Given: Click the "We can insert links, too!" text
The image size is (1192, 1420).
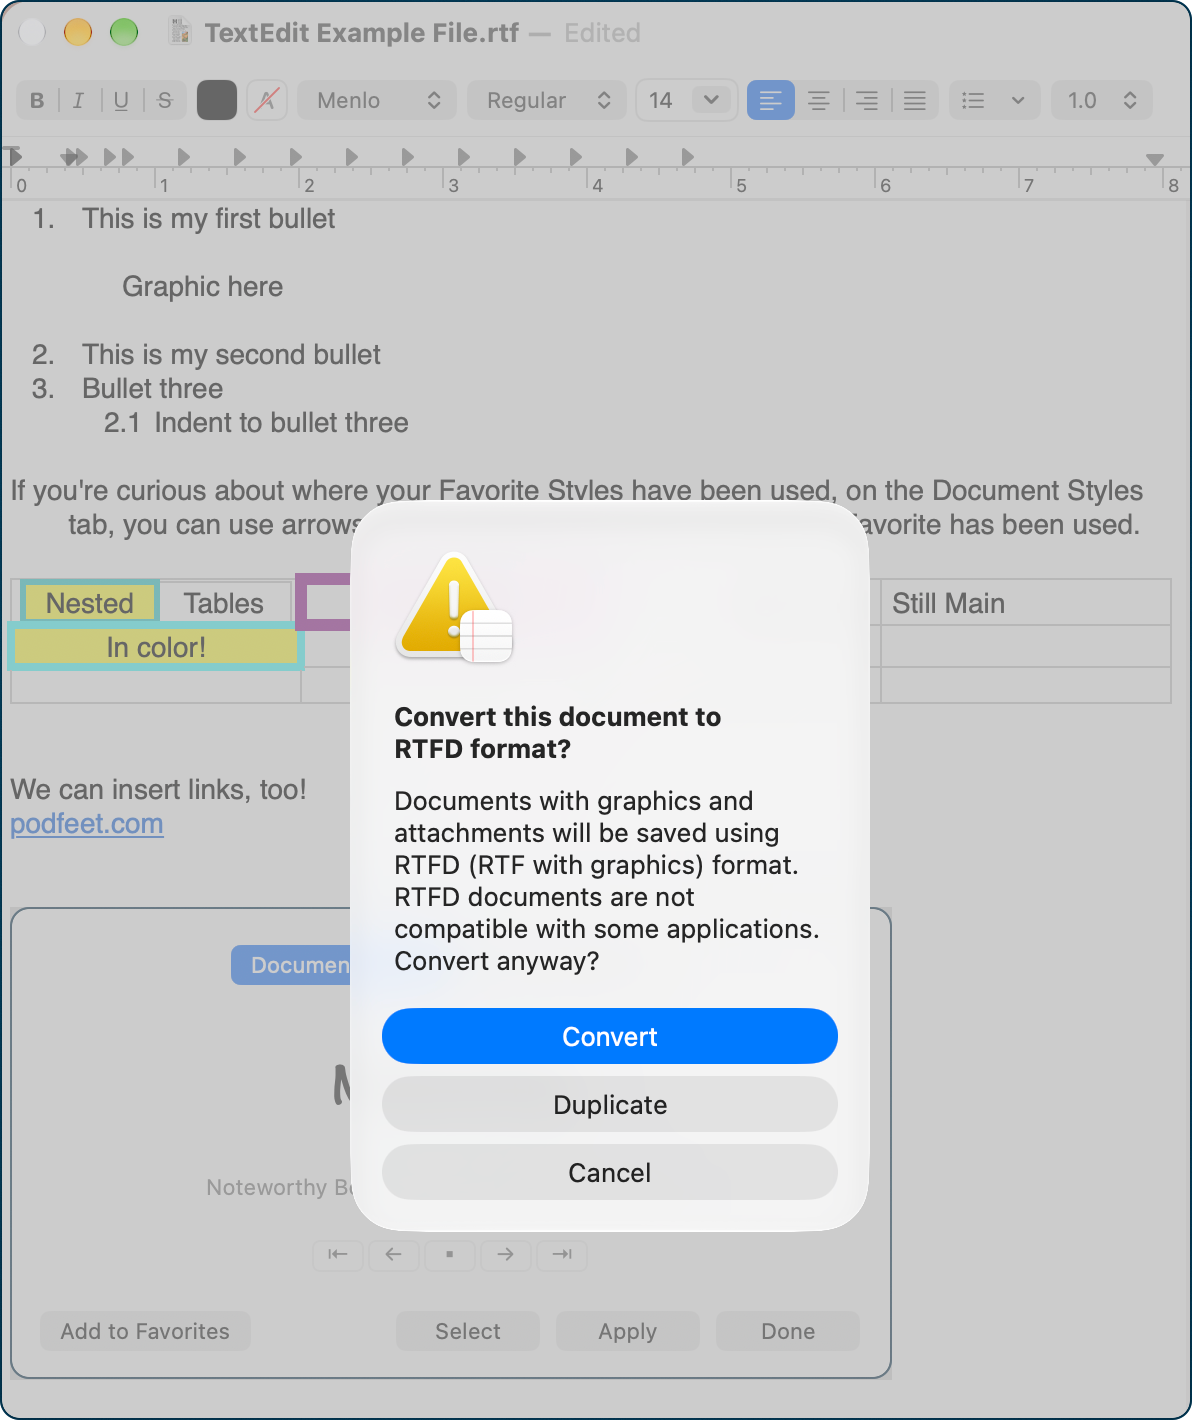Looking at the screenshot, I should 159,790.
